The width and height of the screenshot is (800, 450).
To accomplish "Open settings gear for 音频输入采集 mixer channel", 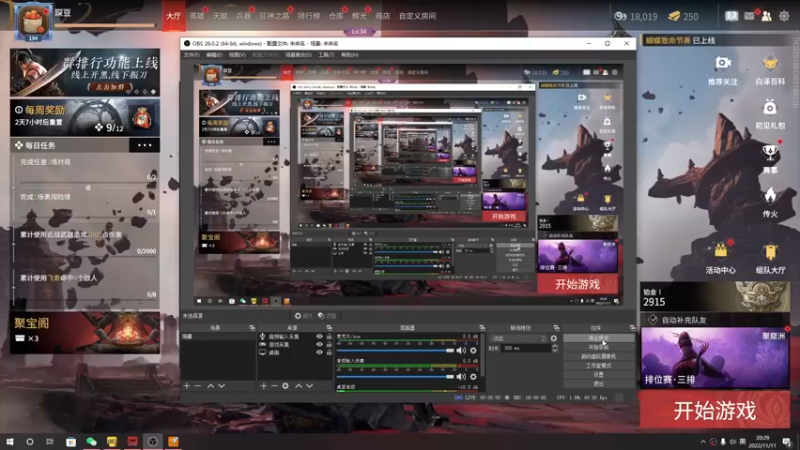I will coord(473,377).
